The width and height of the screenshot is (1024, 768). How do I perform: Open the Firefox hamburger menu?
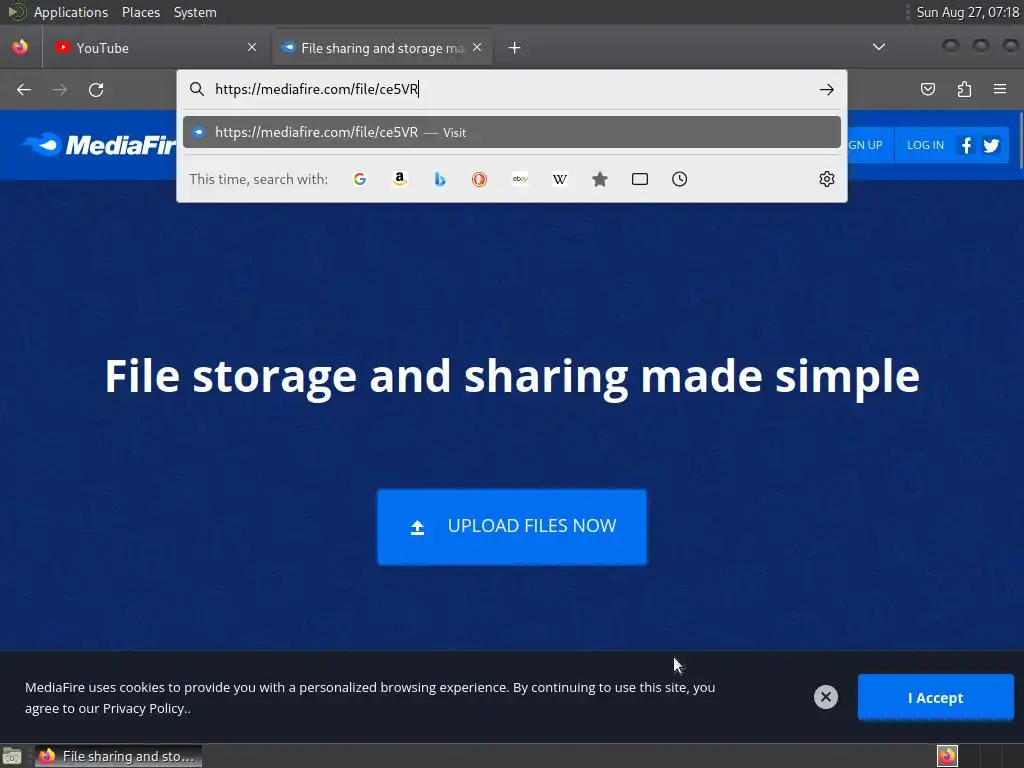[x=1000, y=89]
